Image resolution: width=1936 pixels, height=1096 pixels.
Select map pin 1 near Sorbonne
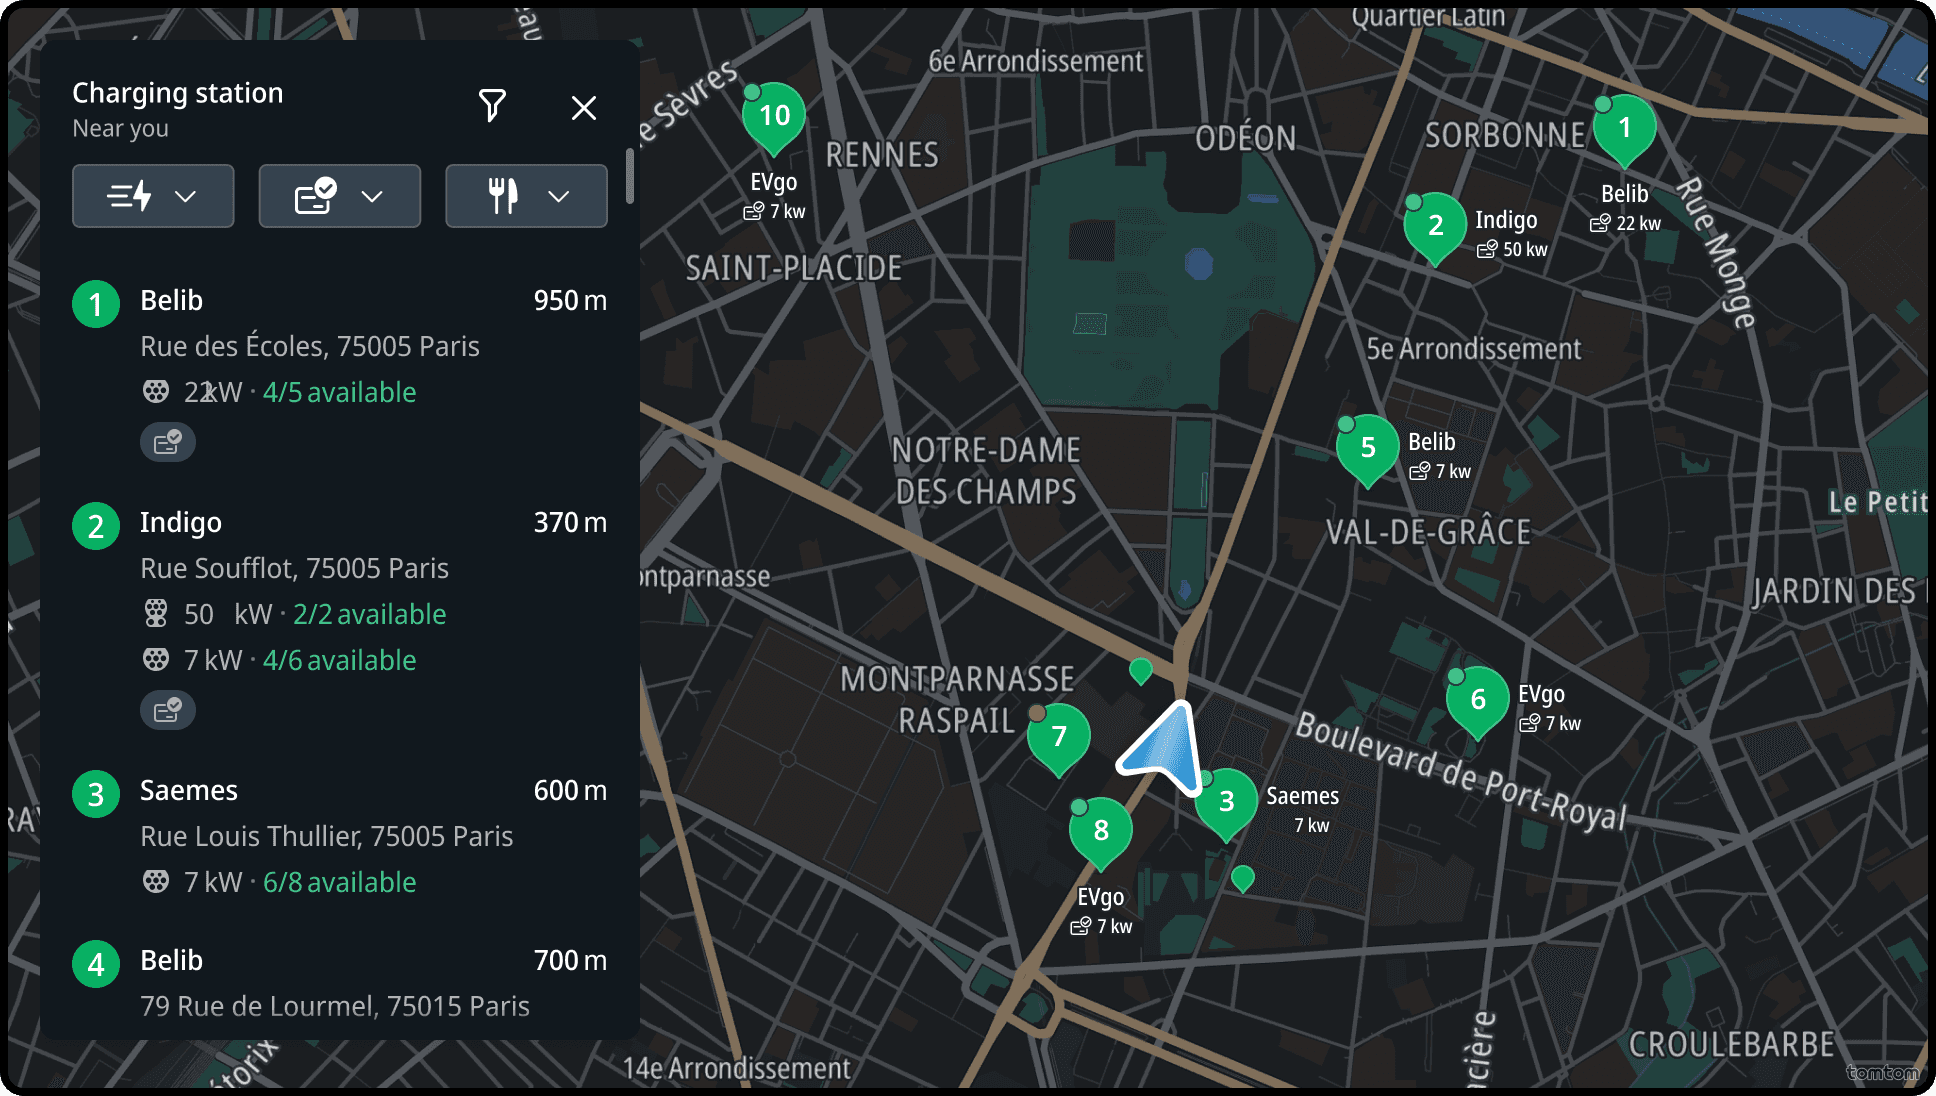1624,129
